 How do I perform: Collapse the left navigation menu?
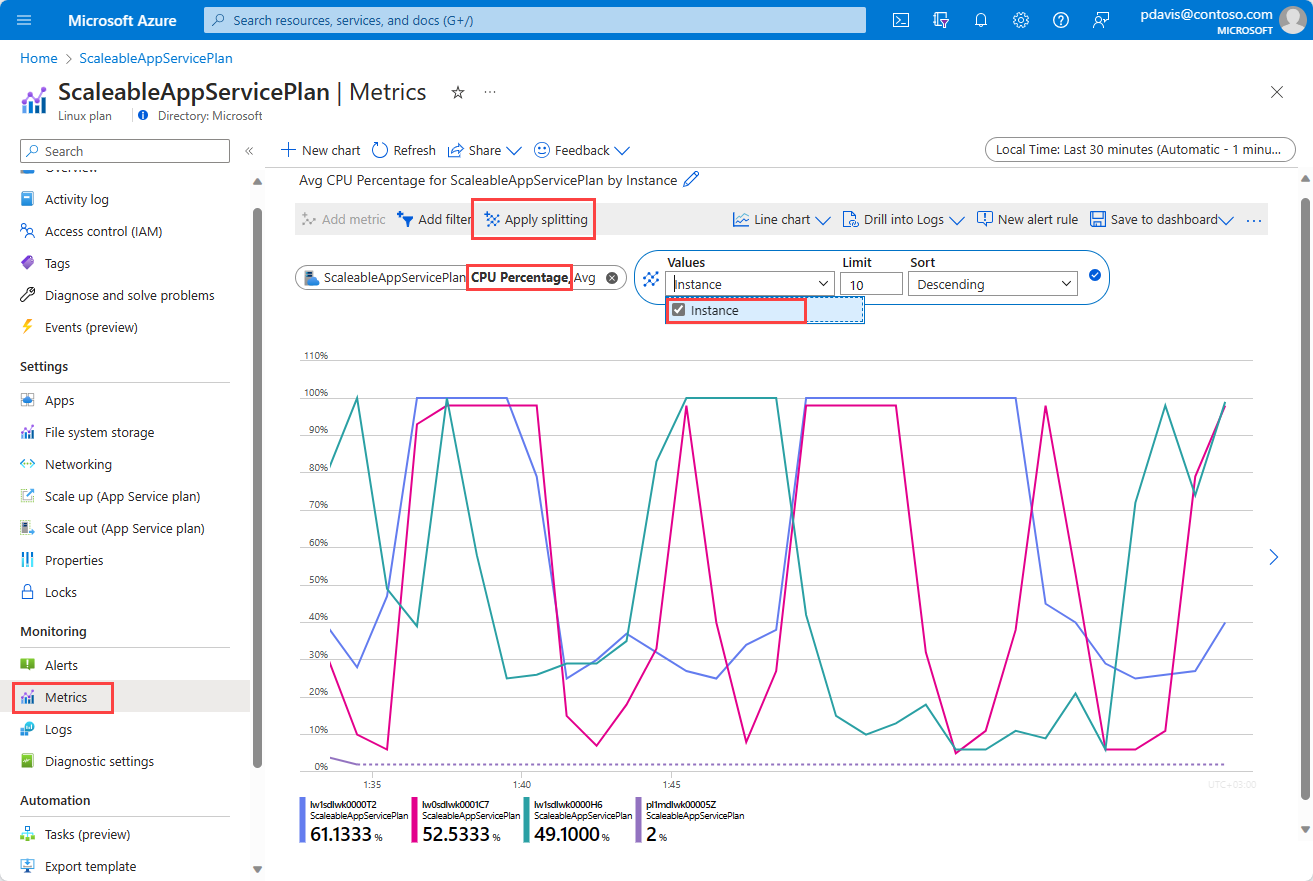(x=249, y=151)
